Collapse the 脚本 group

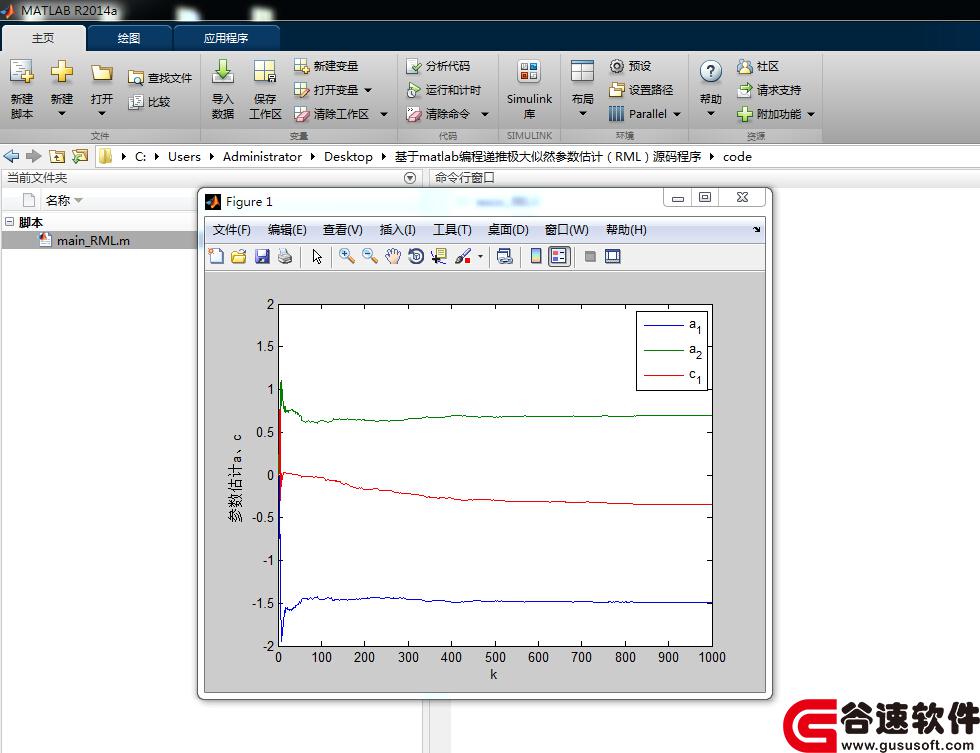(9, 222)
